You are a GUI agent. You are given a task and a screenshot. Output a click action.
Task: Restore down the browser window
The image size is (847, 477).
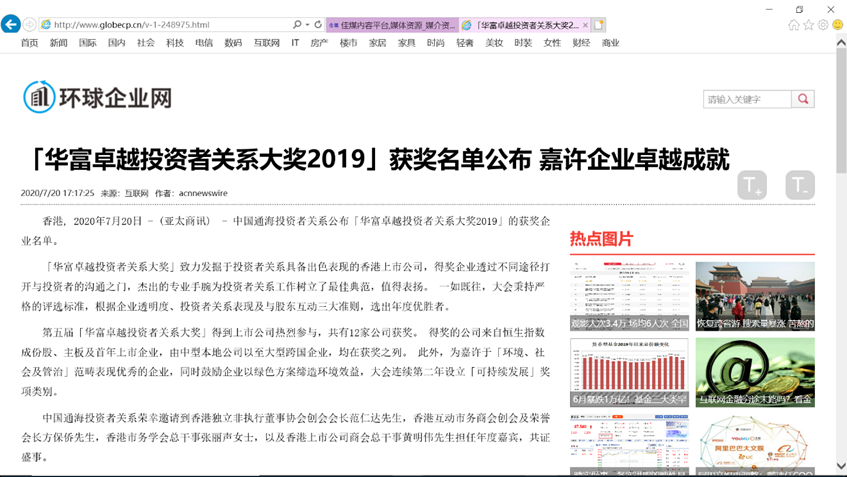pos(799,9)
